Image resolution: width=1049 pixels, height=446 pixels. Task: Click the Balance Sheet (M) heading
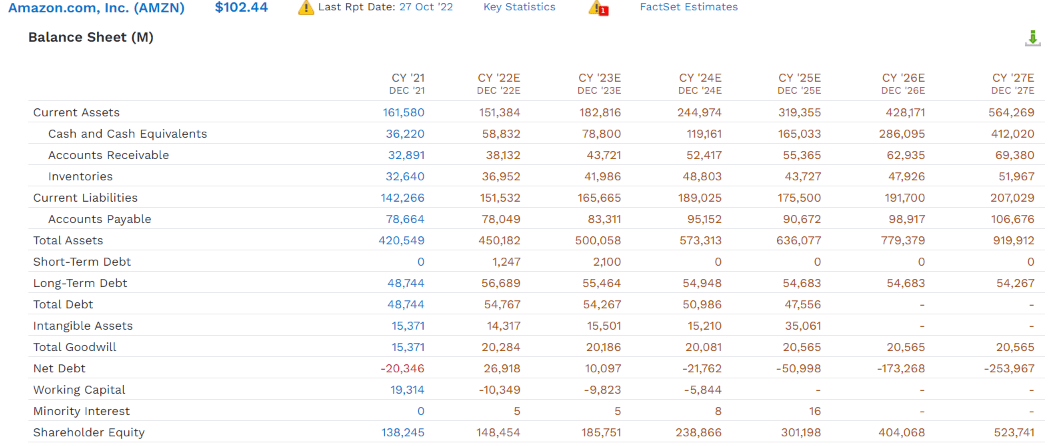tap(90, 38)
